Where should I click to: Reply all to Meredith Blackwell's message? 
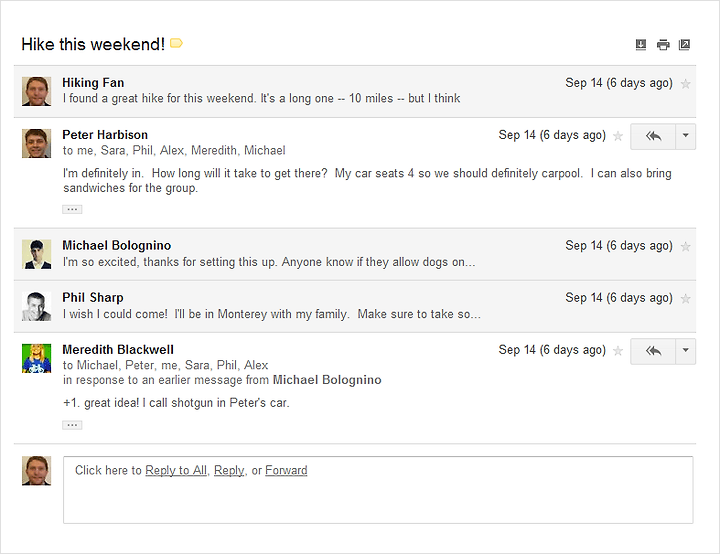653,351
